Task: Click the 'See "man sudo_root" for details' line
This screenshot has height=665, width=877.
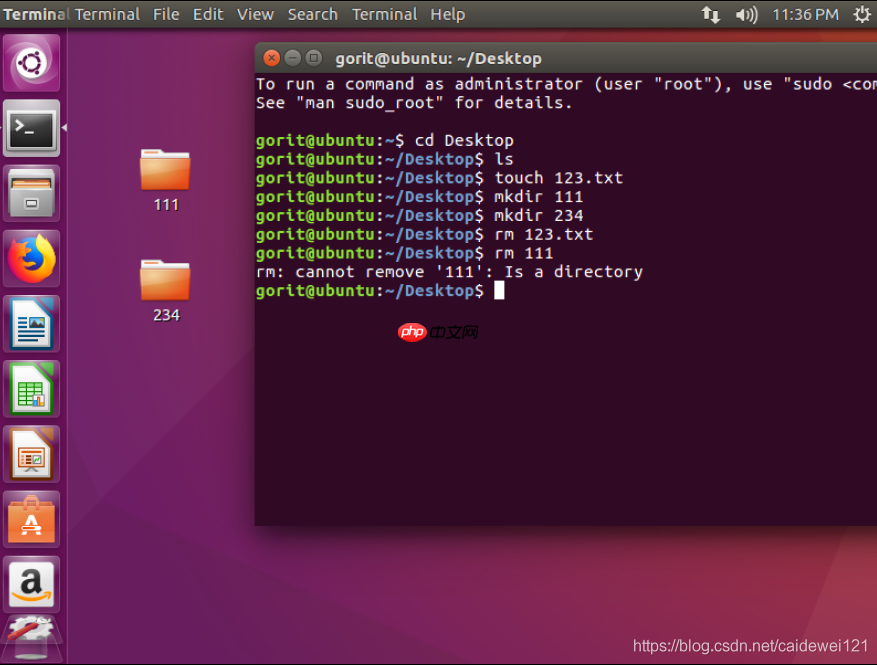Action: (x=414, y=103)
